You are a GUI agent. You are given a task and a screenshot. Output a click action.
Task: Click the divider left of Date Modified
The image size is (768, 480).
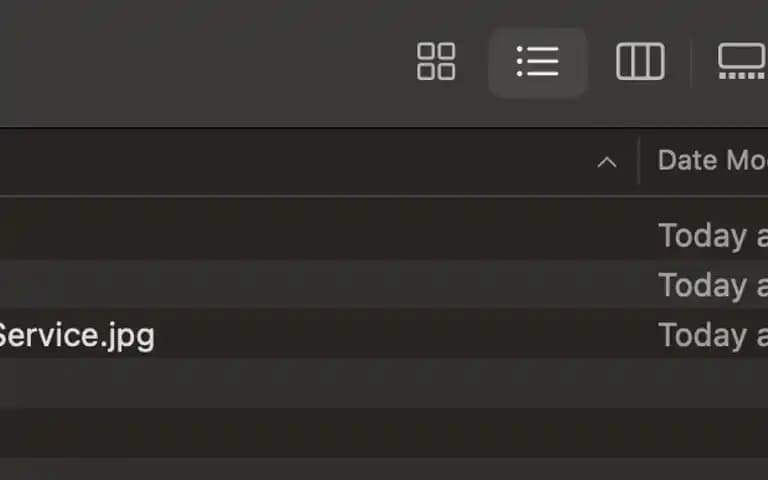(639, 161)
